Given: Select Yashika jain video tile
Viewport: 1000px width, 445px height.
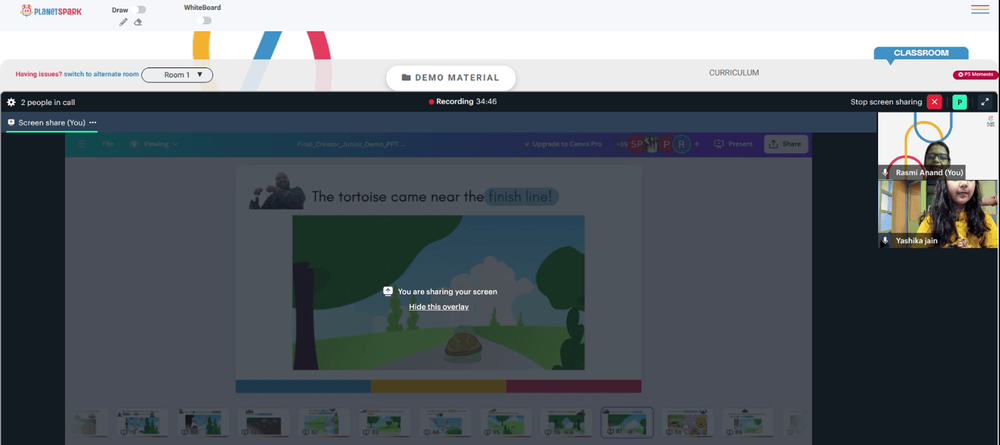Looking at the screenshot, I should click(x=938, y=214).
